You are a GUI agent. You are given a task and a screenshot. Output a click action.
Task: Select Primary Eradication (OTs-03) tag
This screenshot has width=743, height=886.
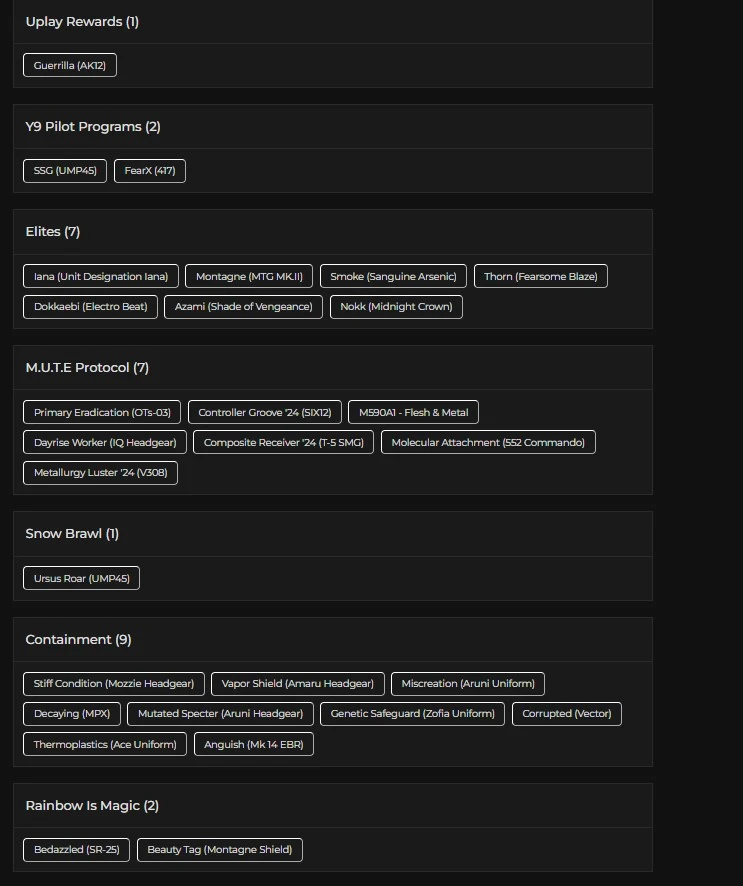pos(102,412)
